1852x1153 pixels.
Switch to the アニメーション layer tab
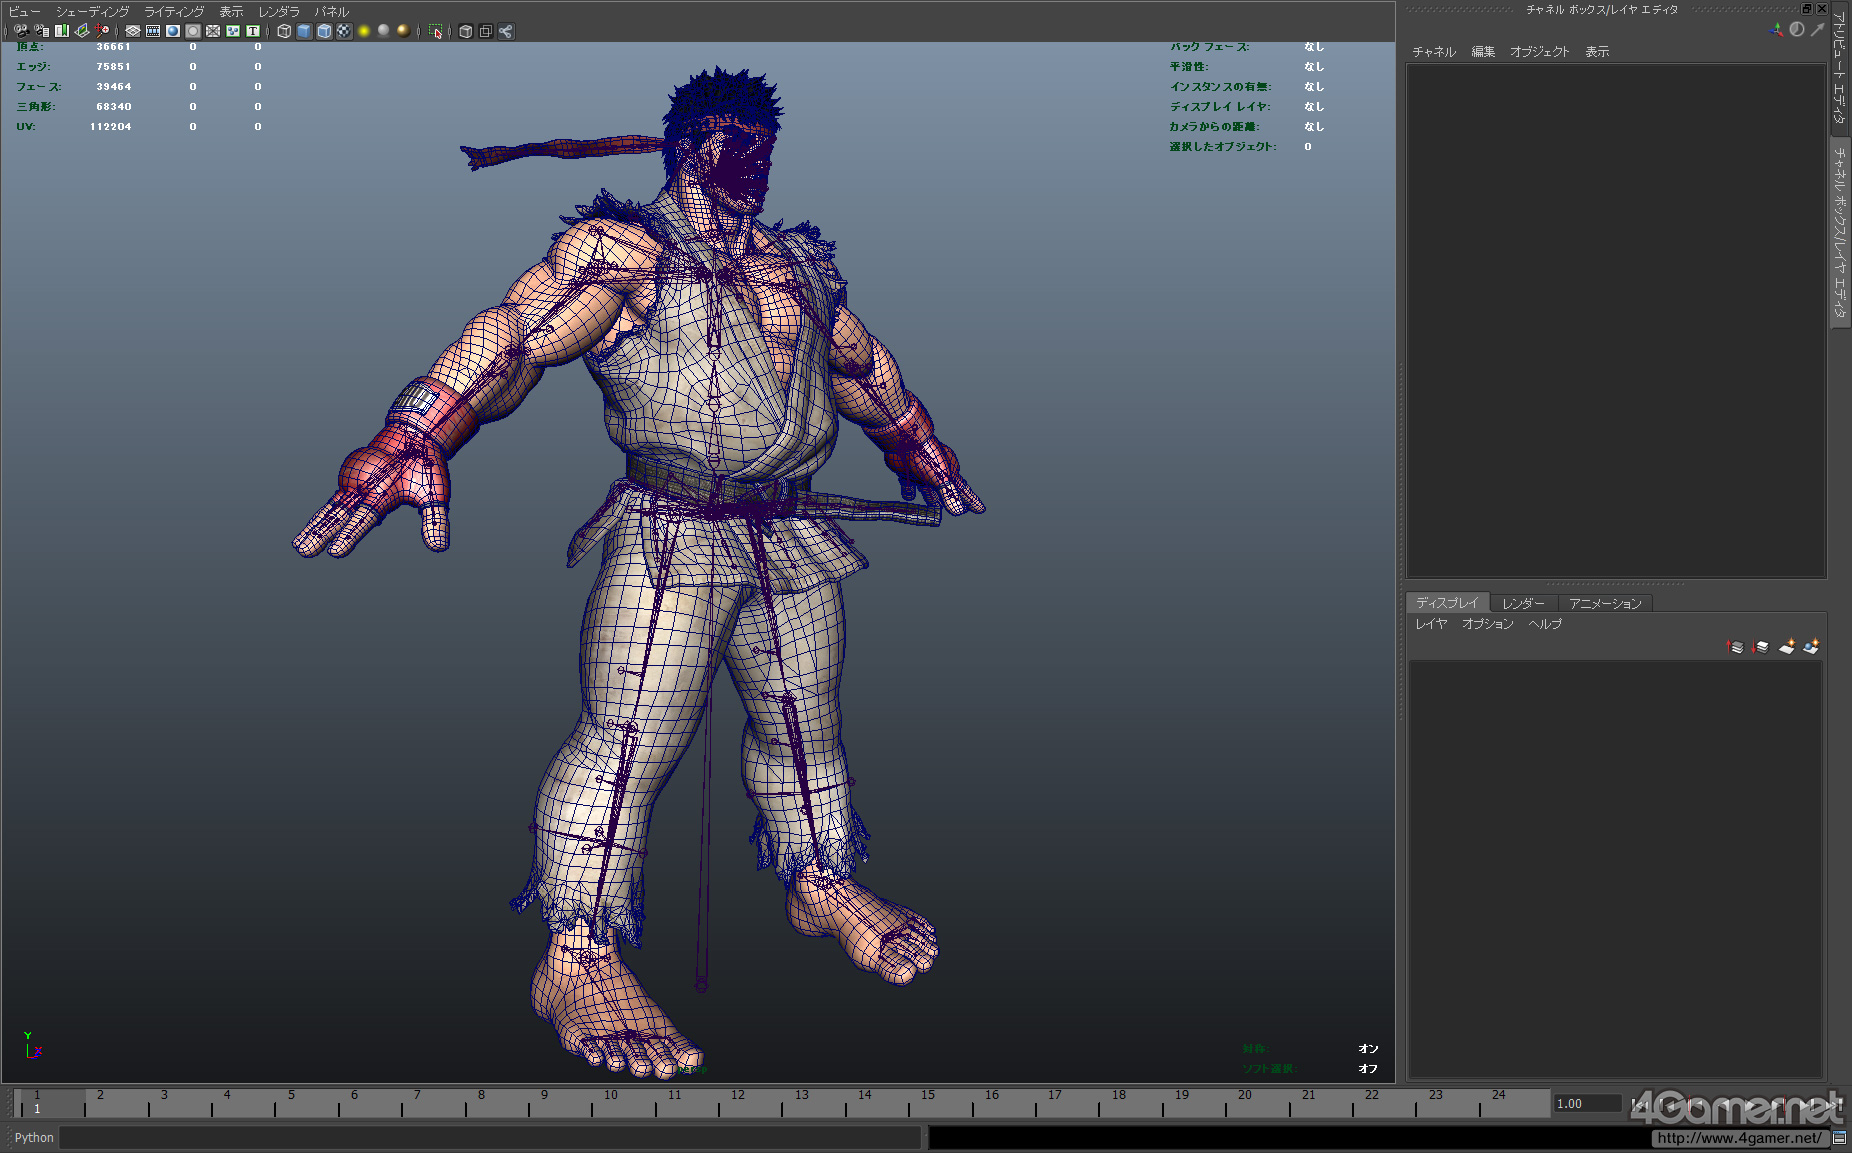pyautogui.click(x=1605, y=603)
